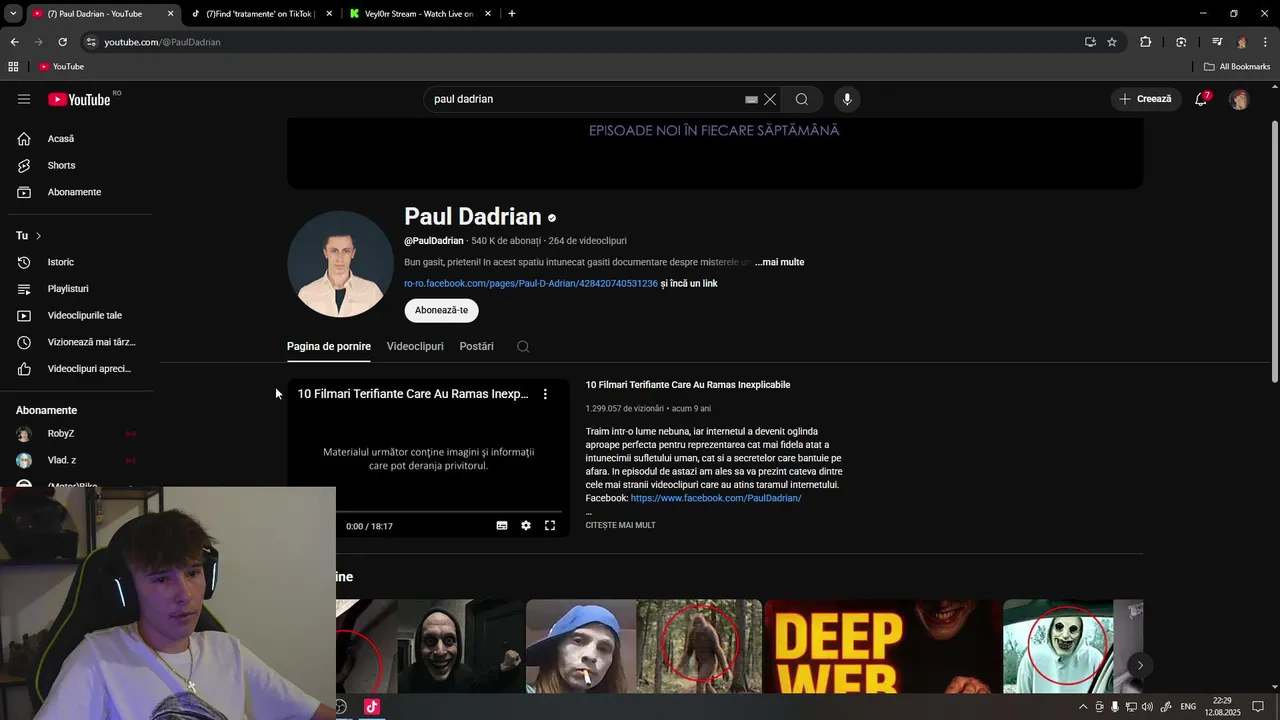
Task: Go back in Chrome navigation
Action: [14, 42]
